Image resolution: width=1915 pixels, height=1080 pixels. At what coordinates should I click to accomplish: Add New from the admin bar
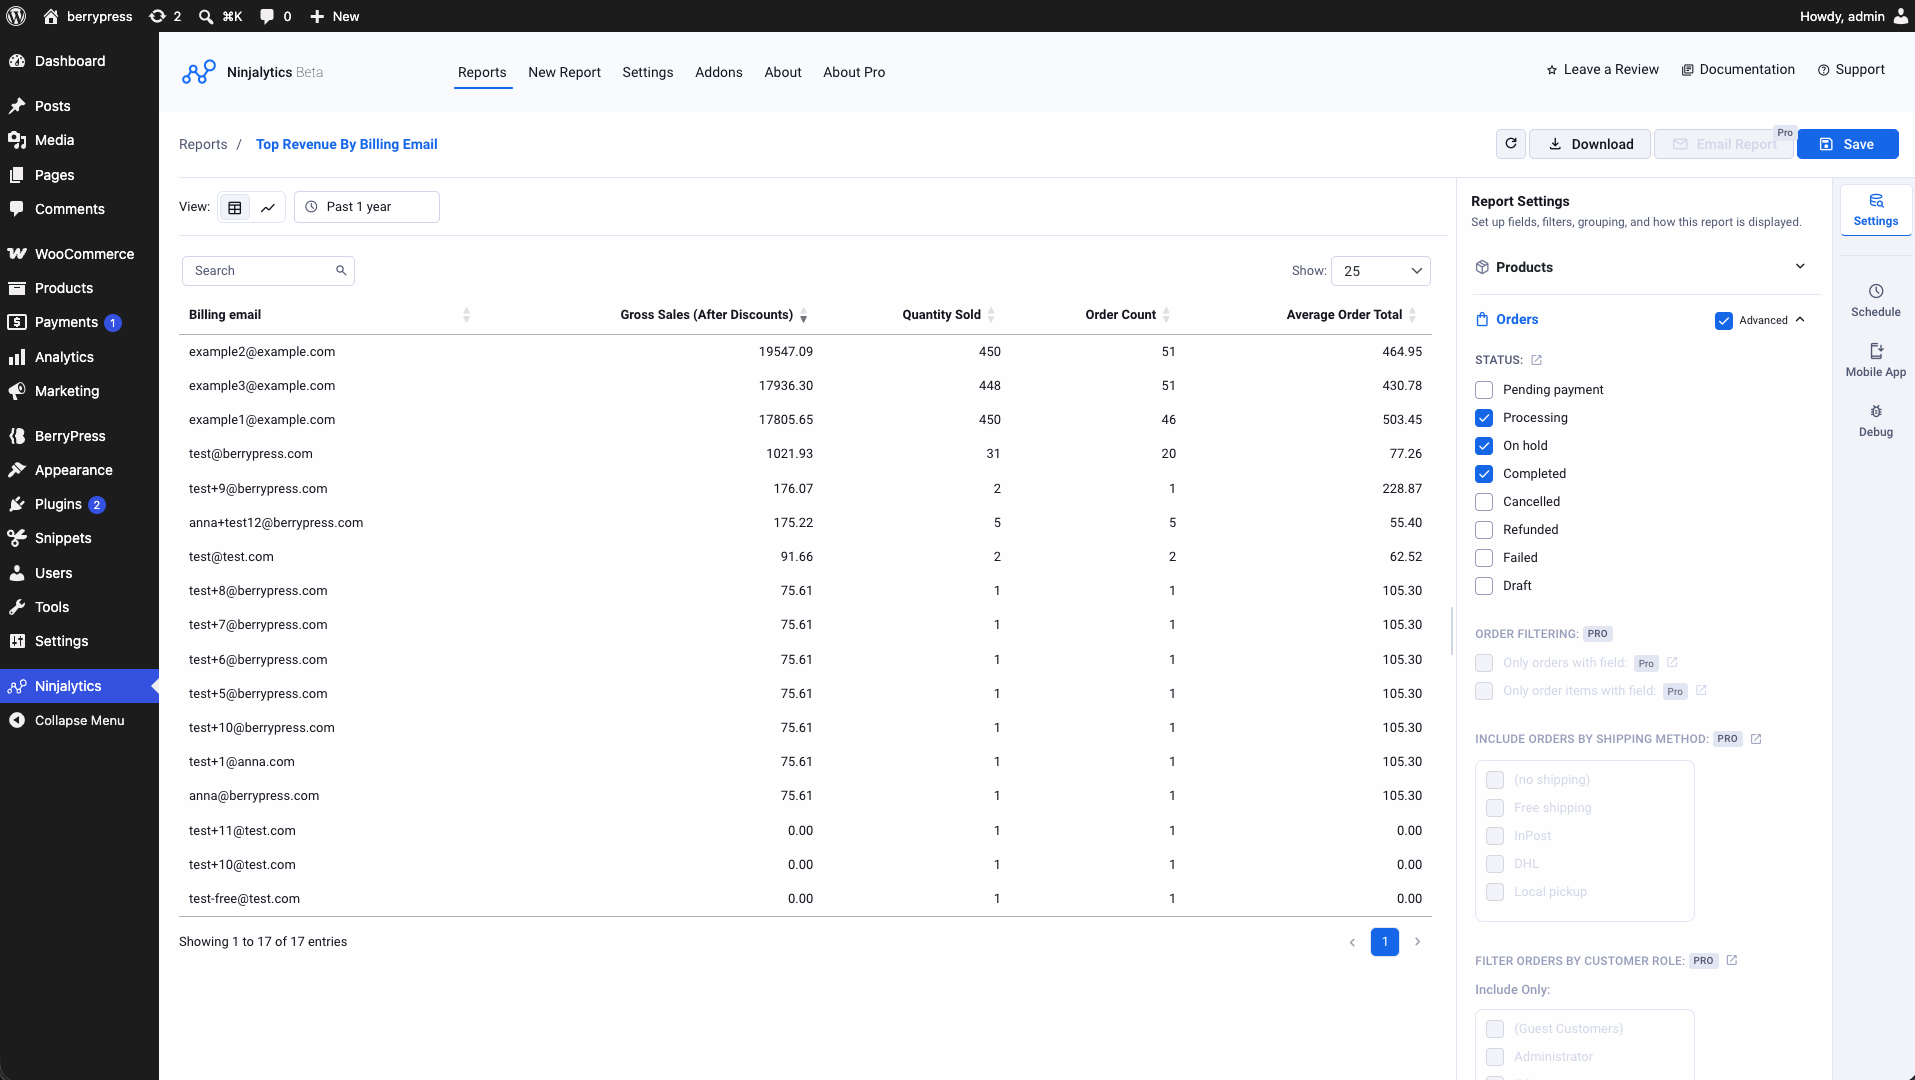click(x=334, y=16)
